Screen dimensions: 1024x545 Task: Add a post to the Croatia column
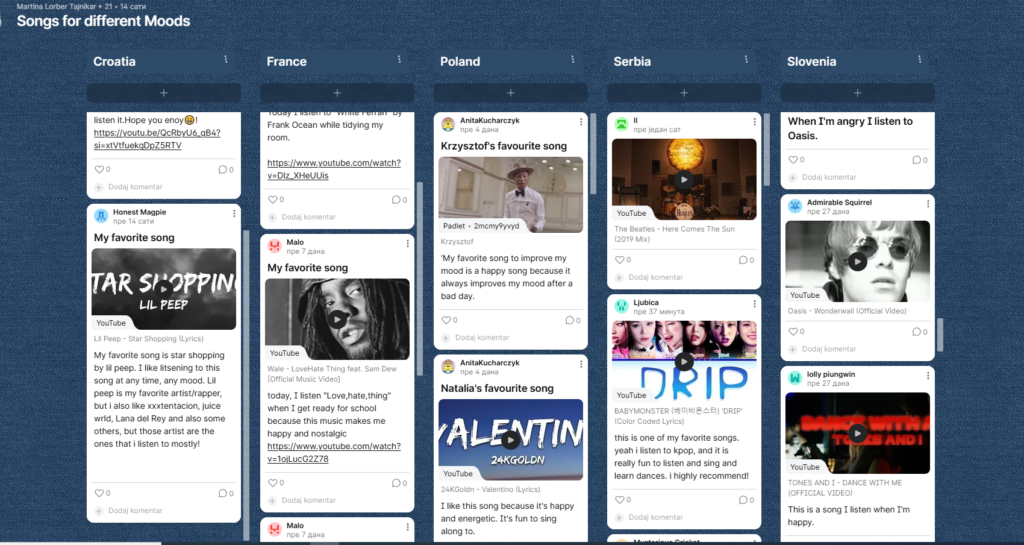click(163, 93)
